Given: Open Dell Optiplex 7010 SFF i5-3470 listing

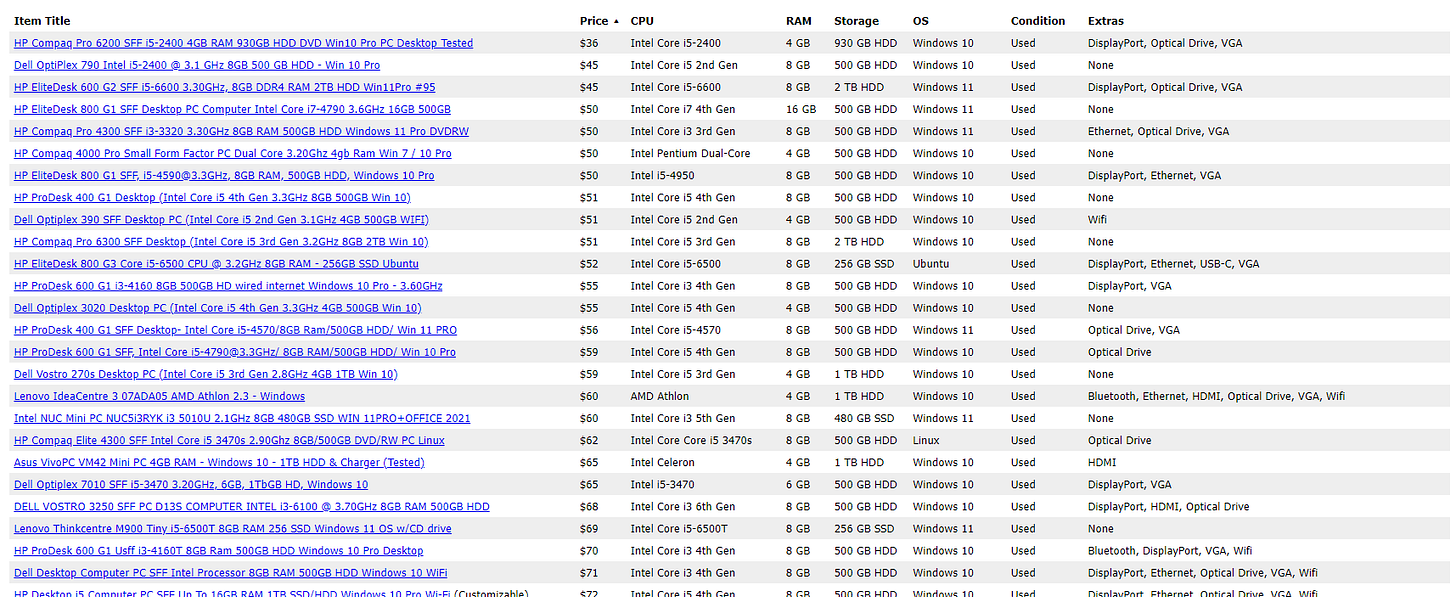Looking at the screenshot, I should (191, 484).
